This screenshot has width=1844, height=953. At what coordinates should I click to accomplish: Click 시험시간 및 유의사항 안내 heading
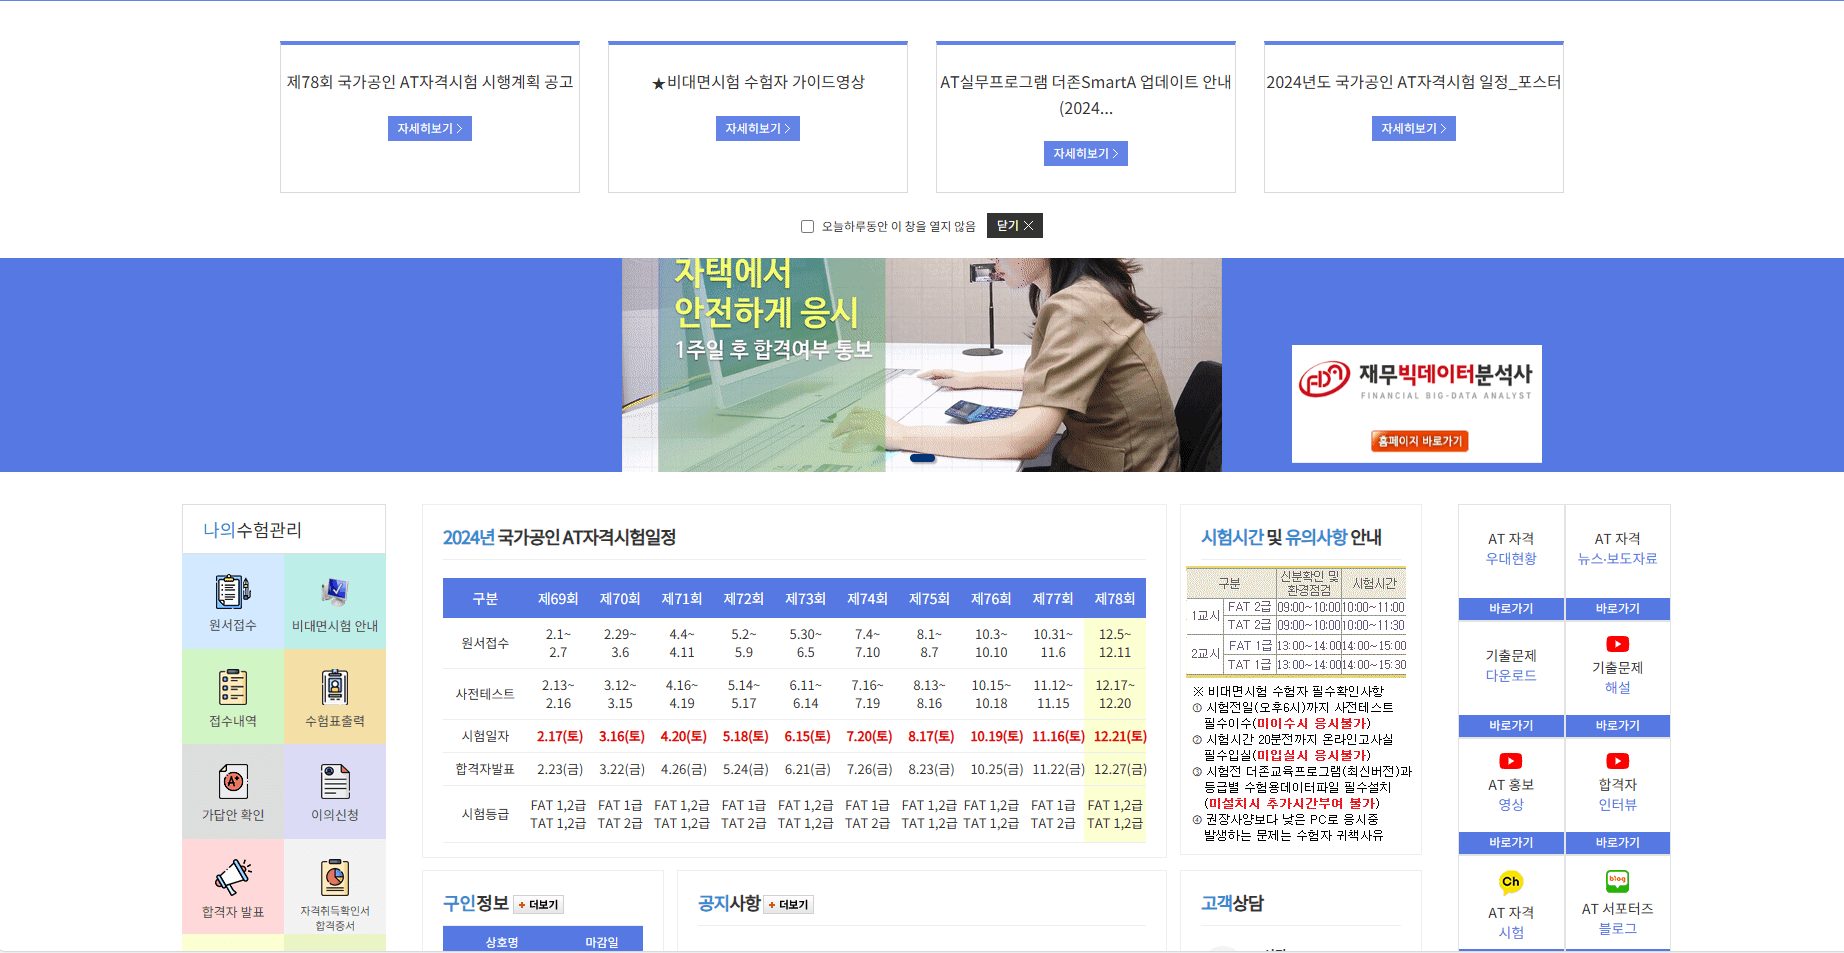tap(1291, 537)
